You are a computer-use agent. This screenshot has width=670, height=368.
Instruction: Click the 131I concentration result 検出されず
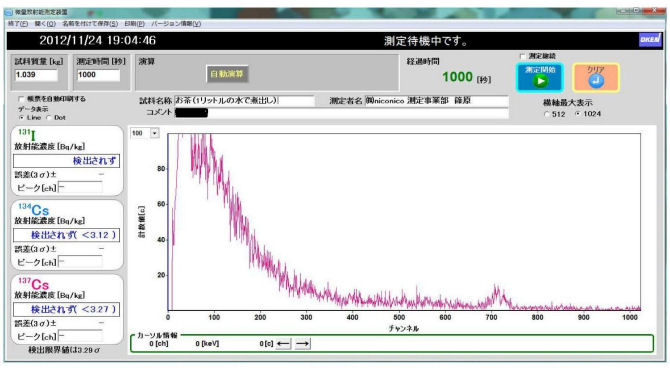point(66,161)
